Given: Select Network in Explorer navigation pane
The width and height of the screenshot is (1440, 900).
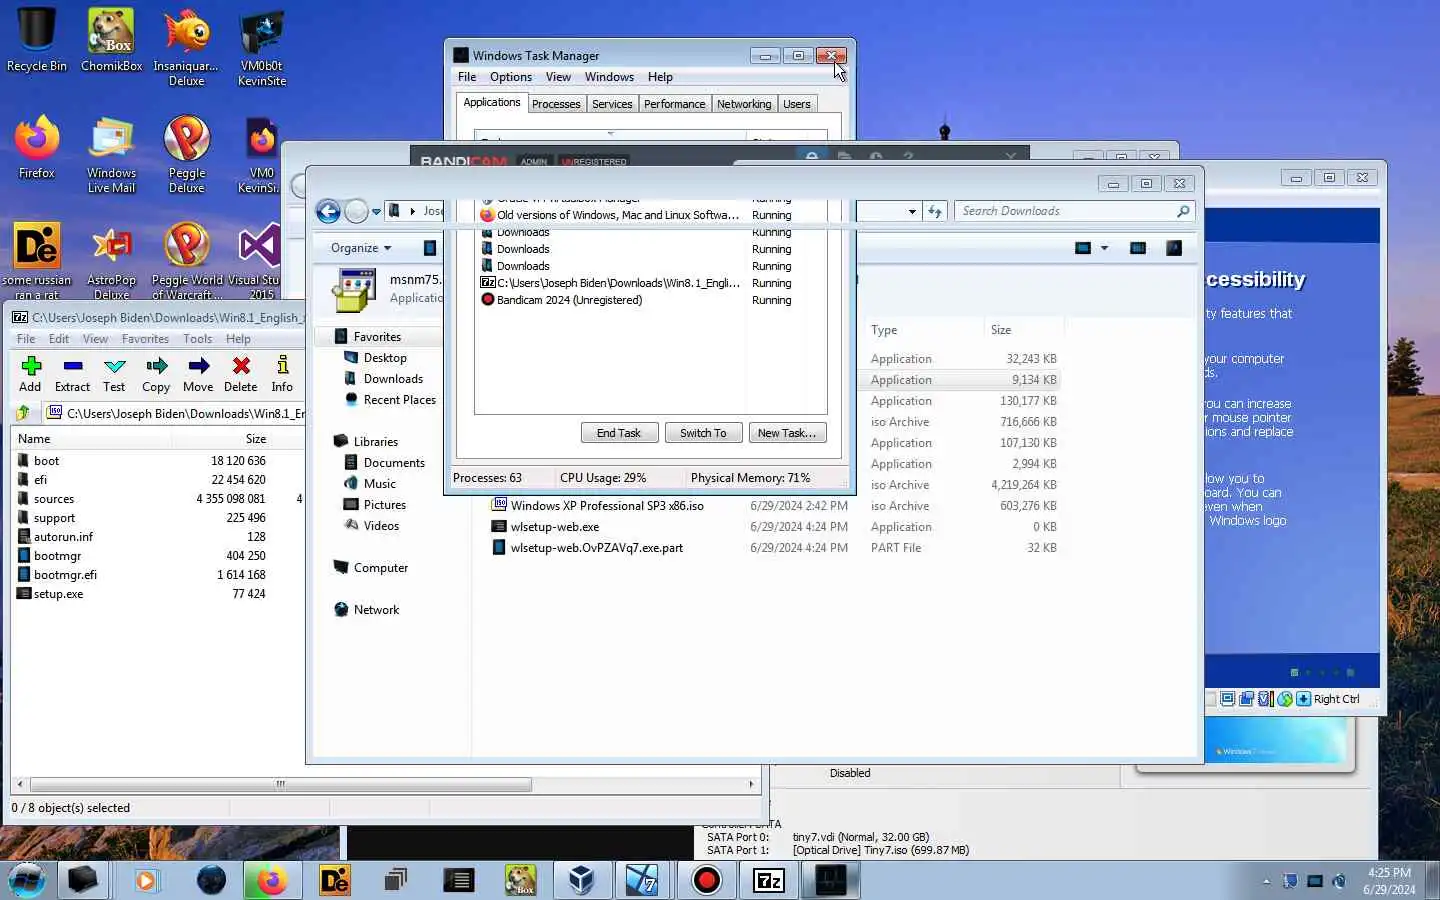Looking at the screenshot, I should [376, 610].
